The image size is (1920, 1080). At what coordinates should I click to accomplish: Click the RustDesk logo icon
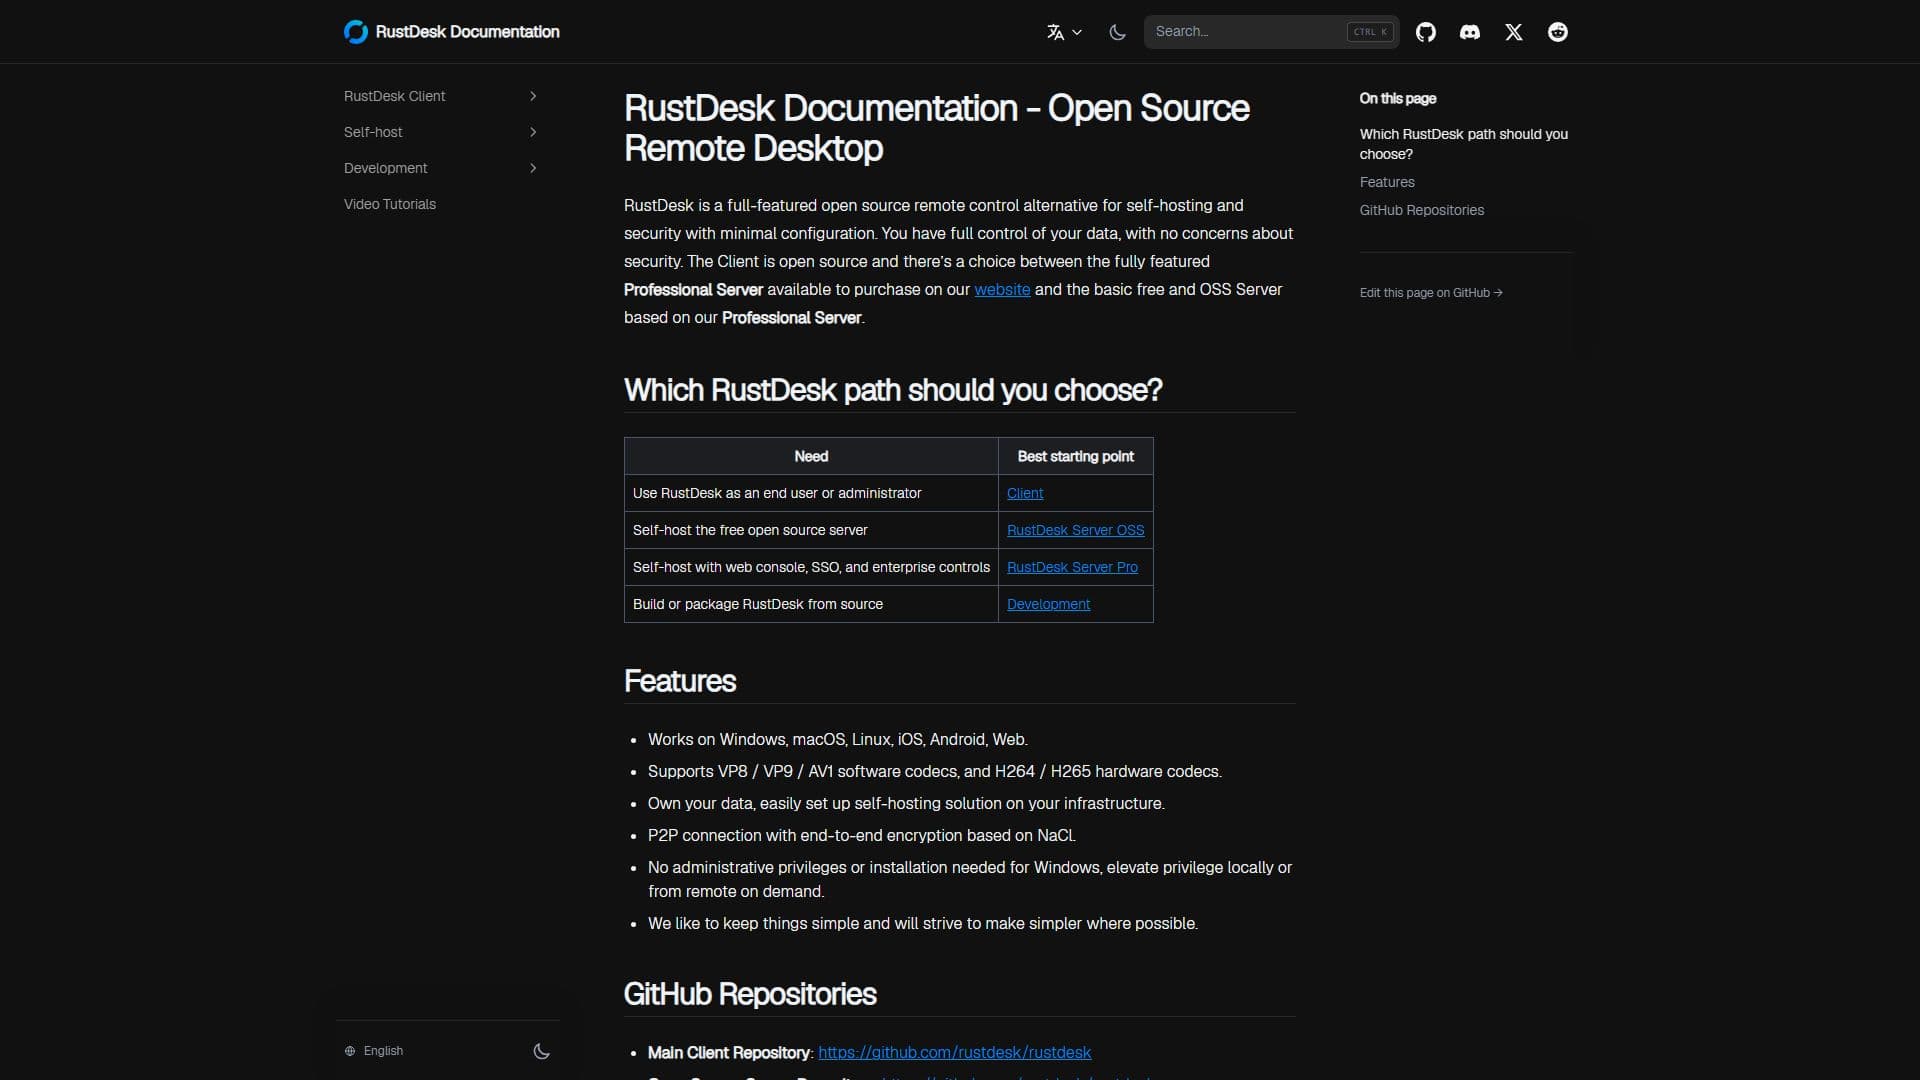click(x=355, y=32)
